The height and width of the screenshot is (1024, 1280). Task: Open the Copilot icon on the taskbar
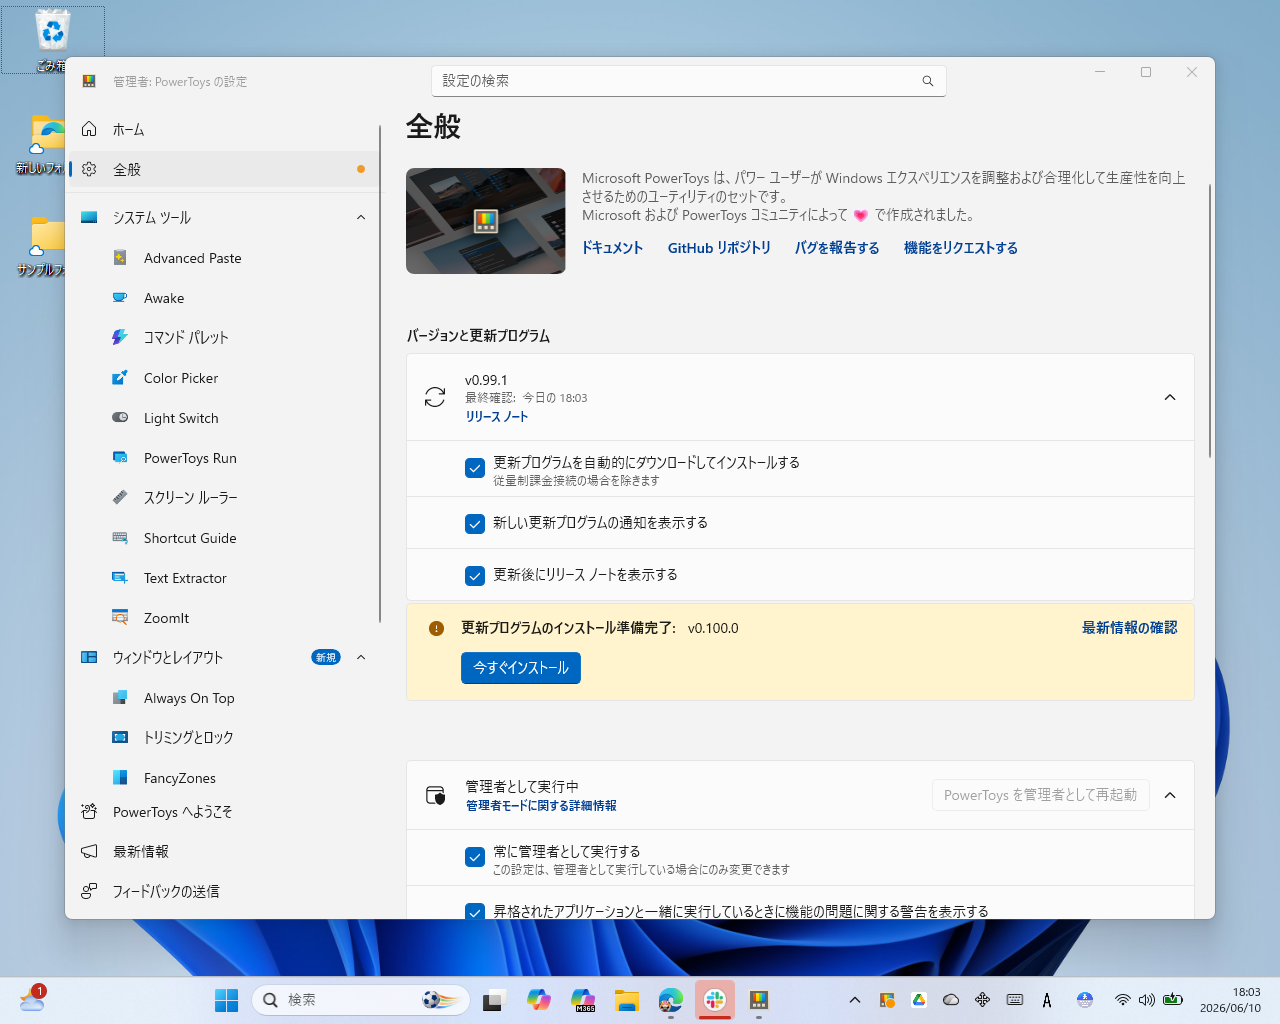tap(539, 1000)
